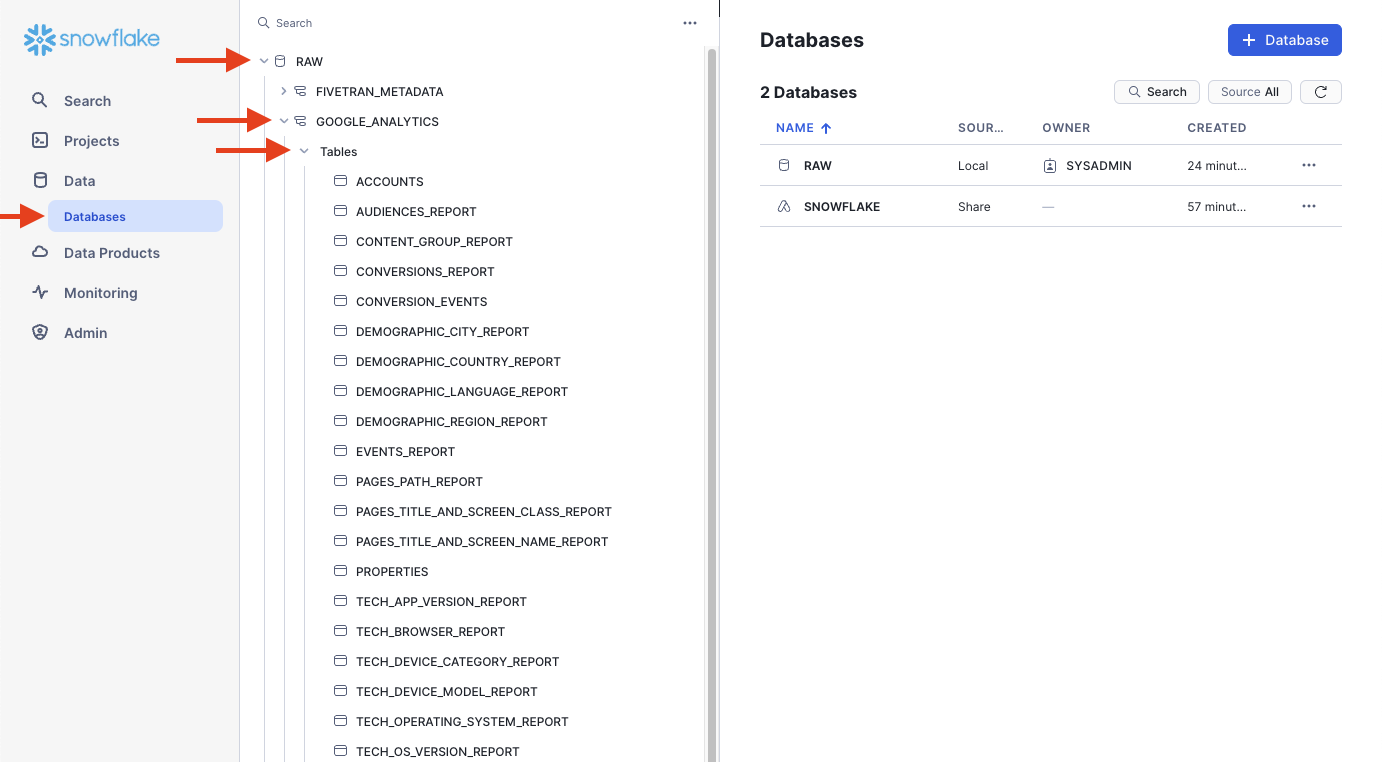Open the DEMOGRAPHIC_COUNTRY_REPORT table

[x=458, y=362]
